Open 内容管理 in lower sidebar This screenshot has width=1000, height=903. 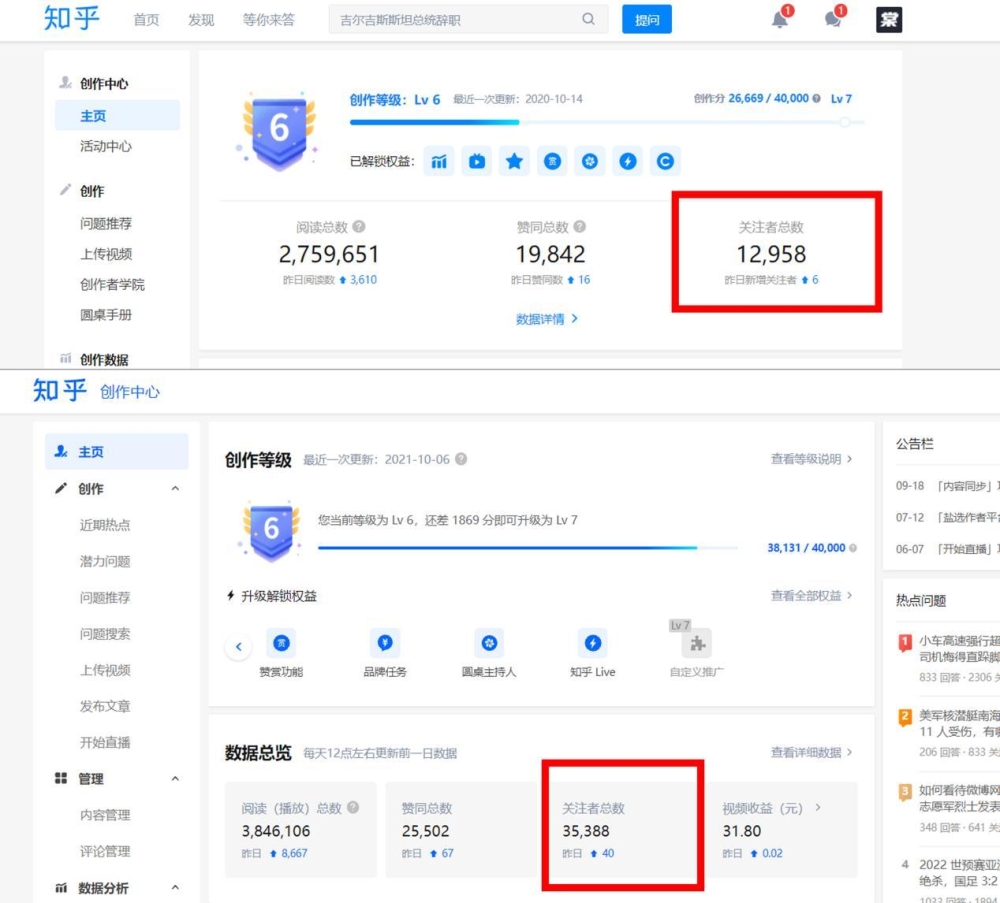[105, 815]
